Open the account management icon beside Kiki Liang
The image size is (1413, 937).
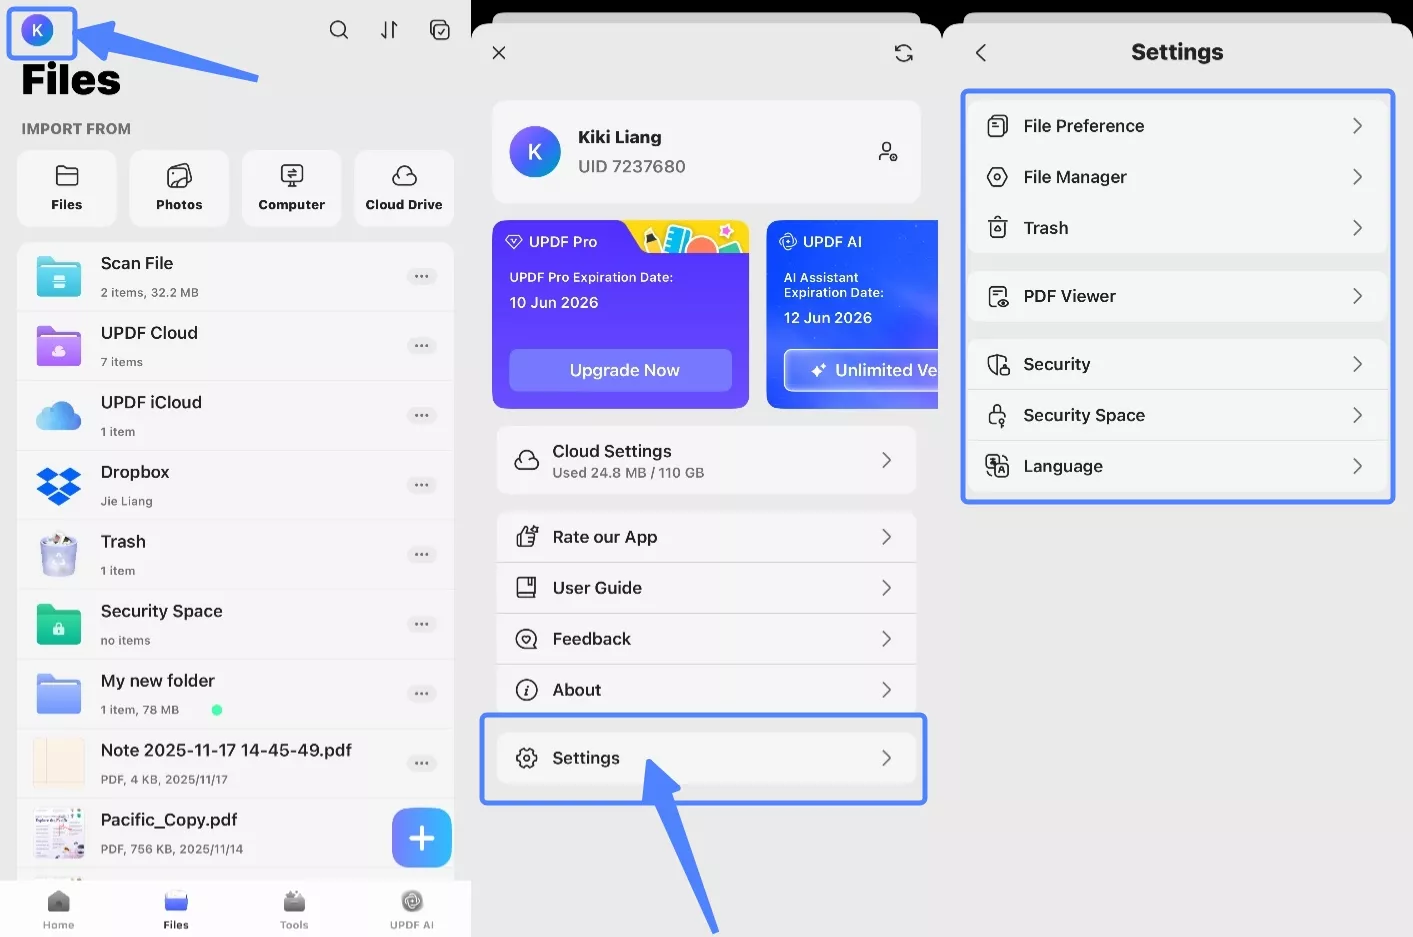point(888,152)
